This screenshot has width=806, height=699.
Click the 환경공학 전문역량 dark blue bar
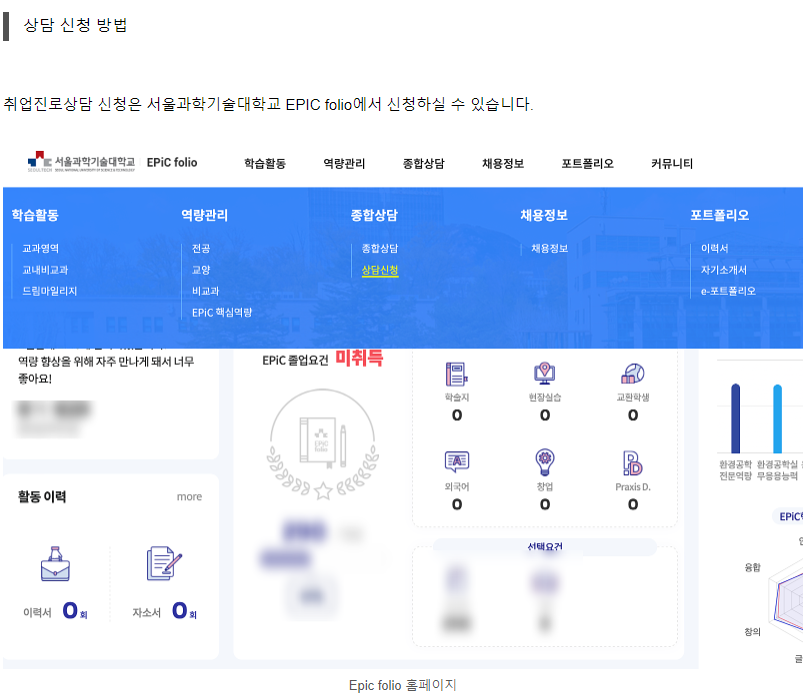coord(736,418)
